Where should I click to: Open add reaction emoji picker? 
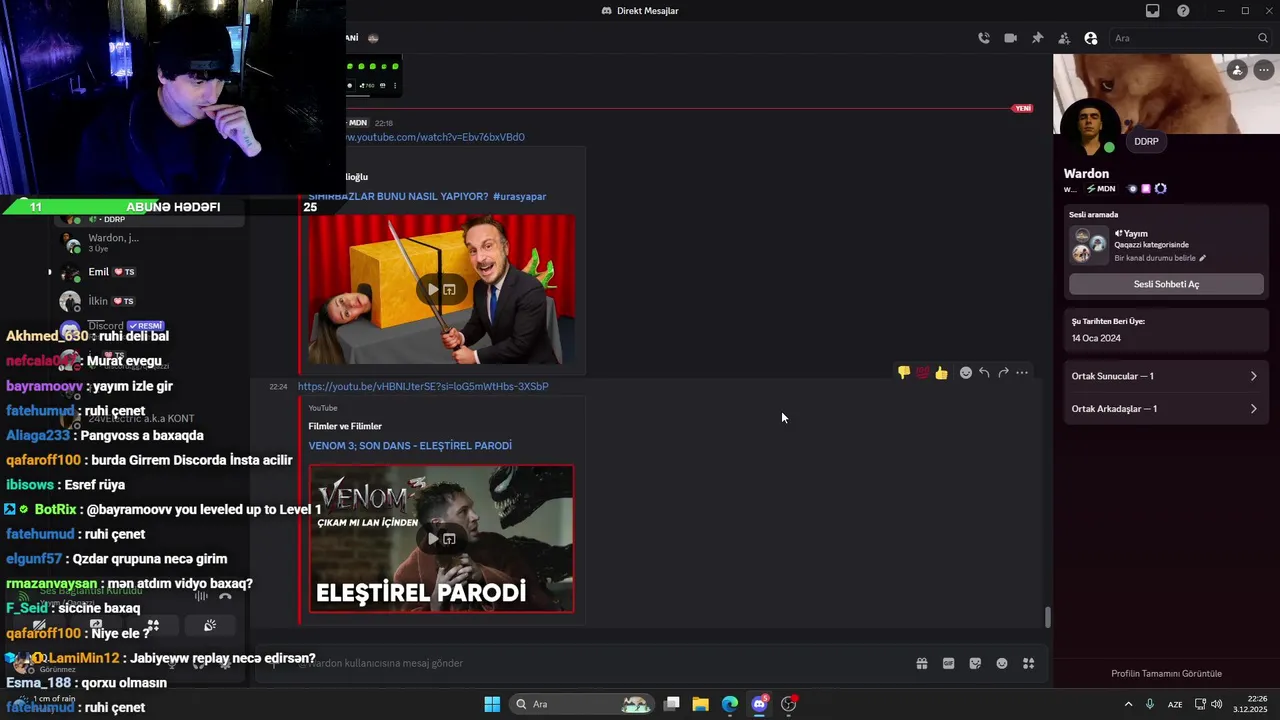966,373
